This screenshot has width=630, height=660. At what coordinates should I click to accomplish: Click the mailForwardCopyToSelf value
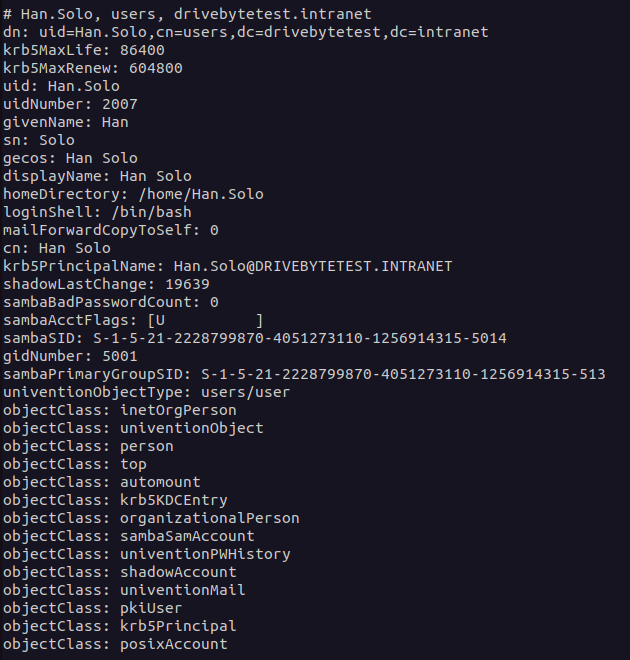214,230
